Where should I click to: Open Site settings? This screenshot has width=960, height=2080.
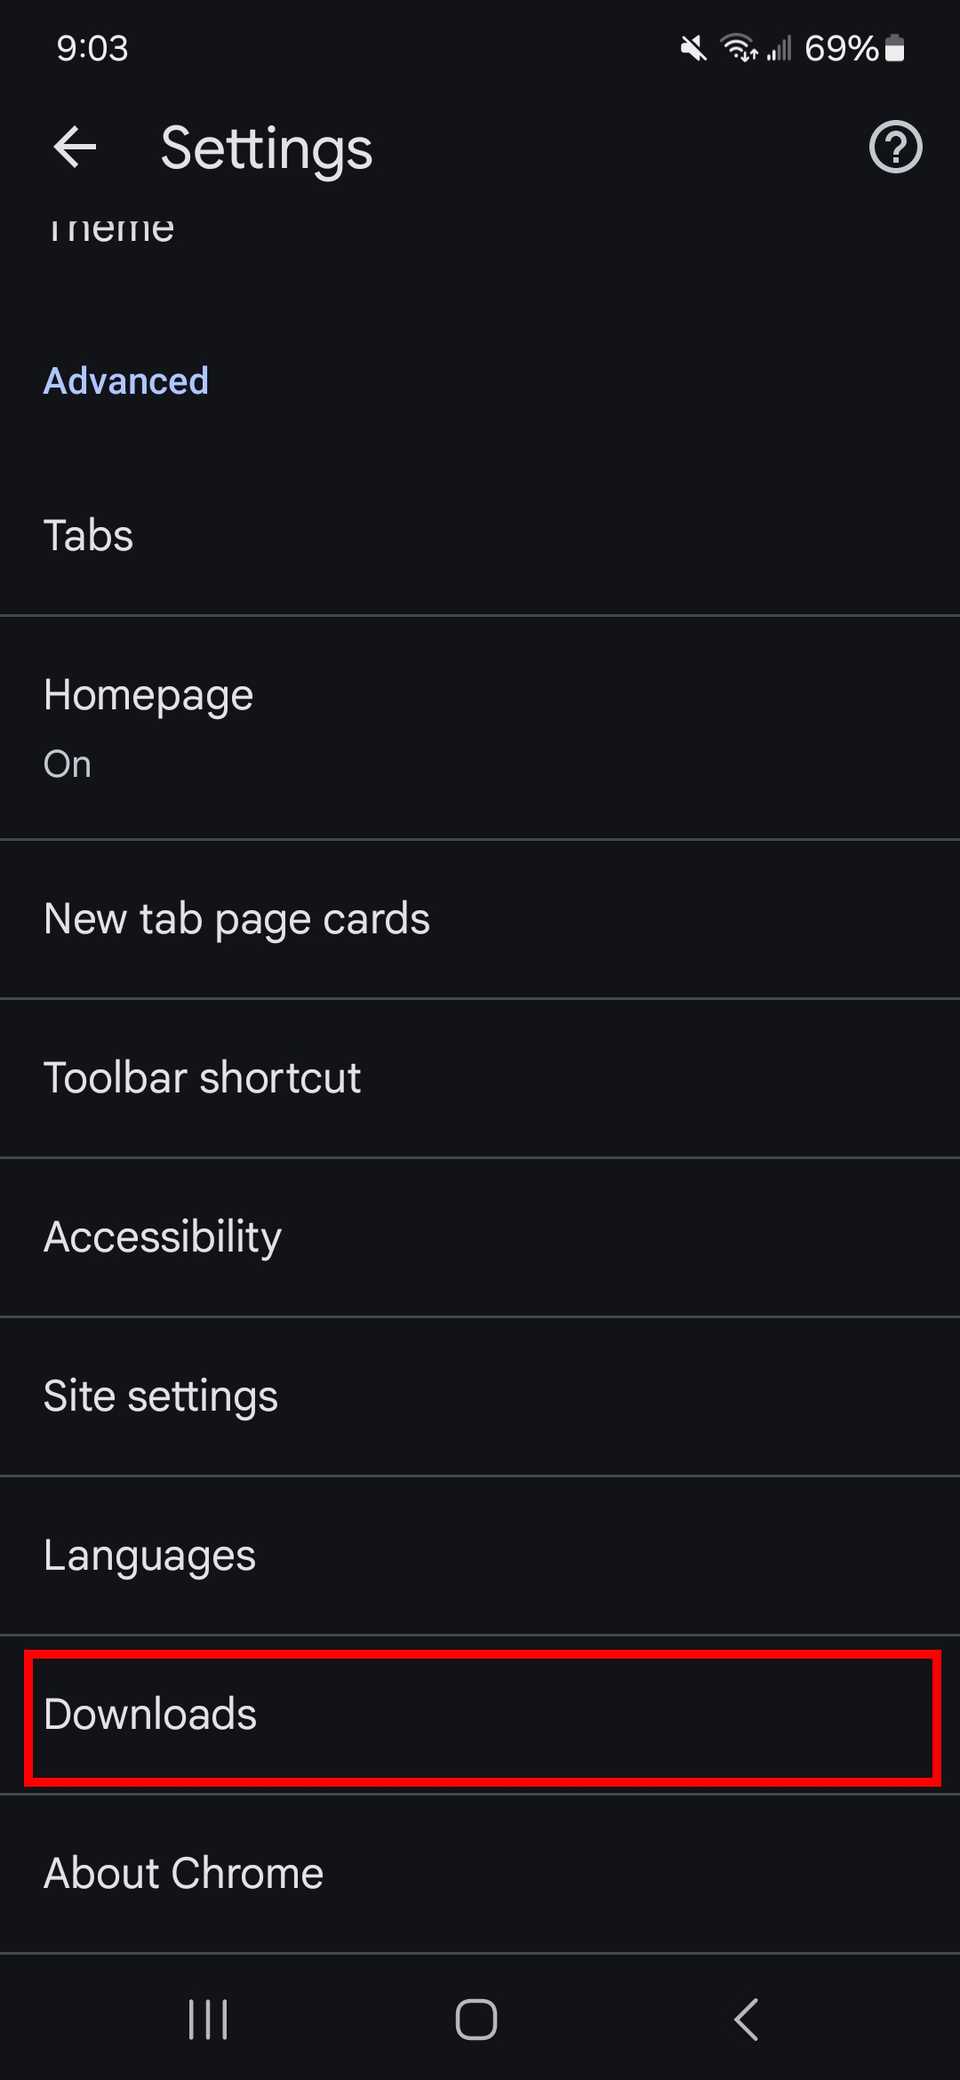[480, 1396]
